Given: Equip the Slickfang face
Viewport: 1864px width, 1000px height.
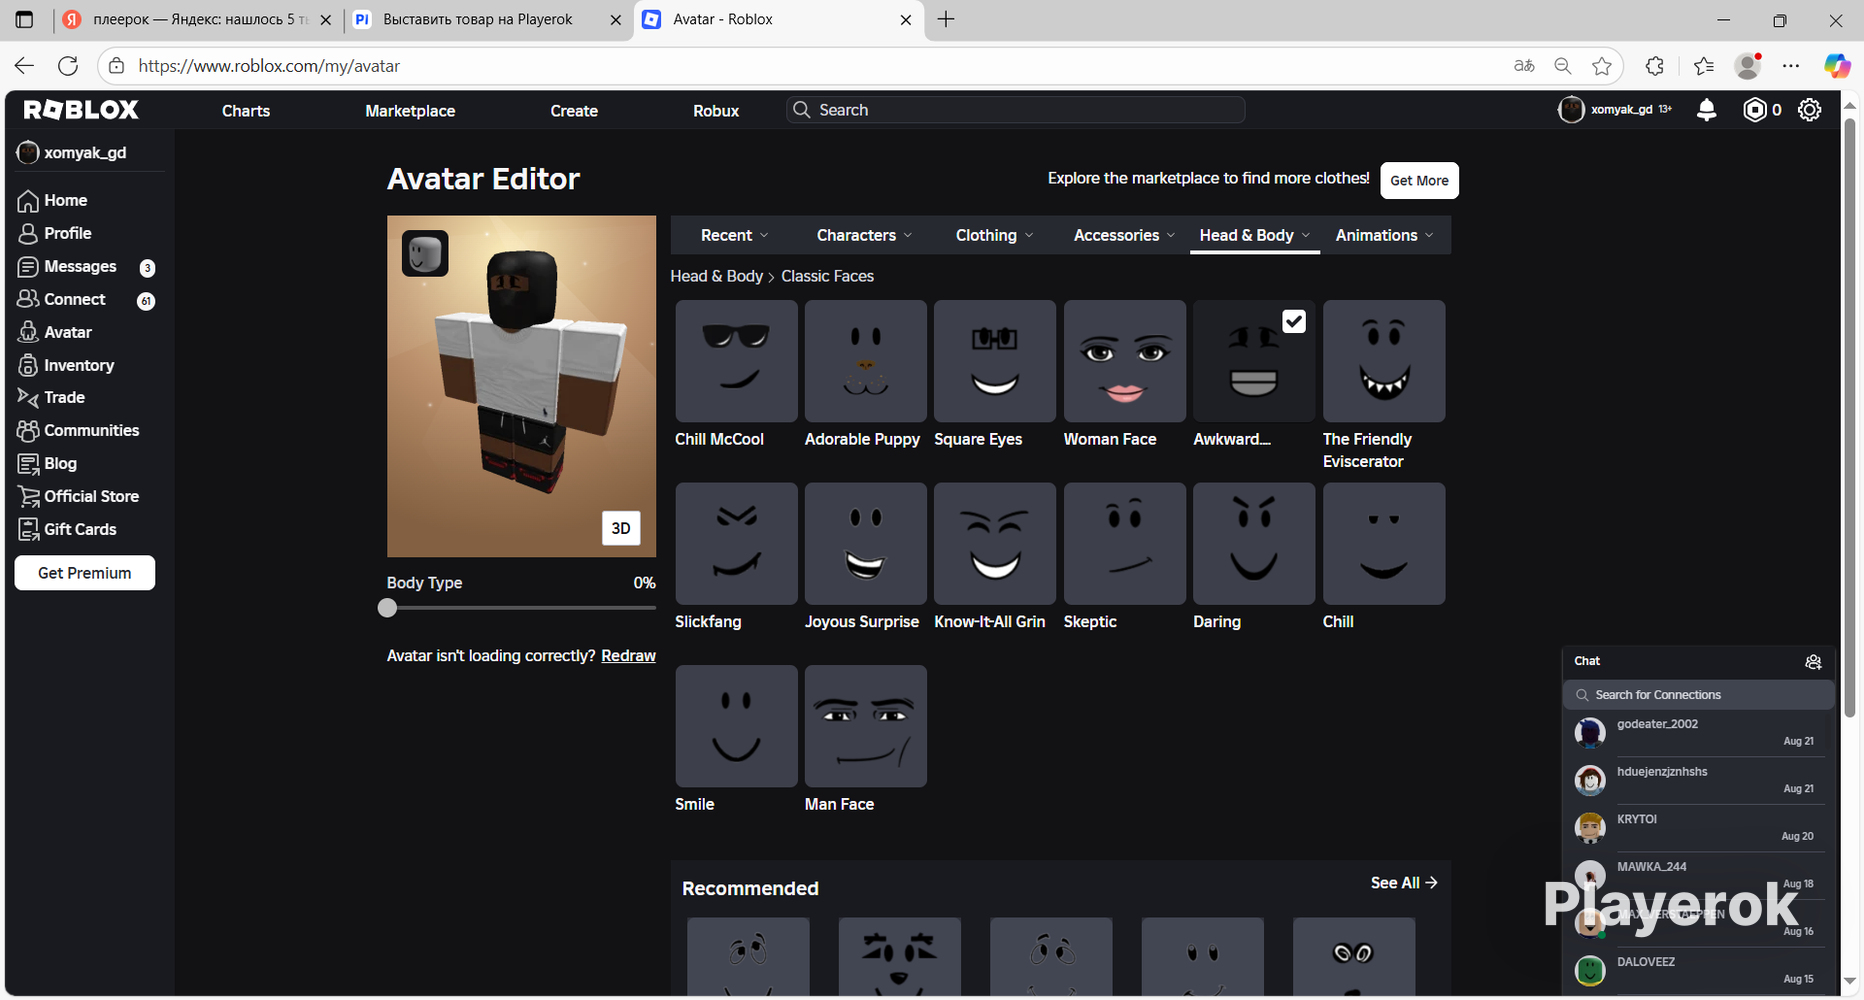Looking at the screenshot, I should (736, 544).
